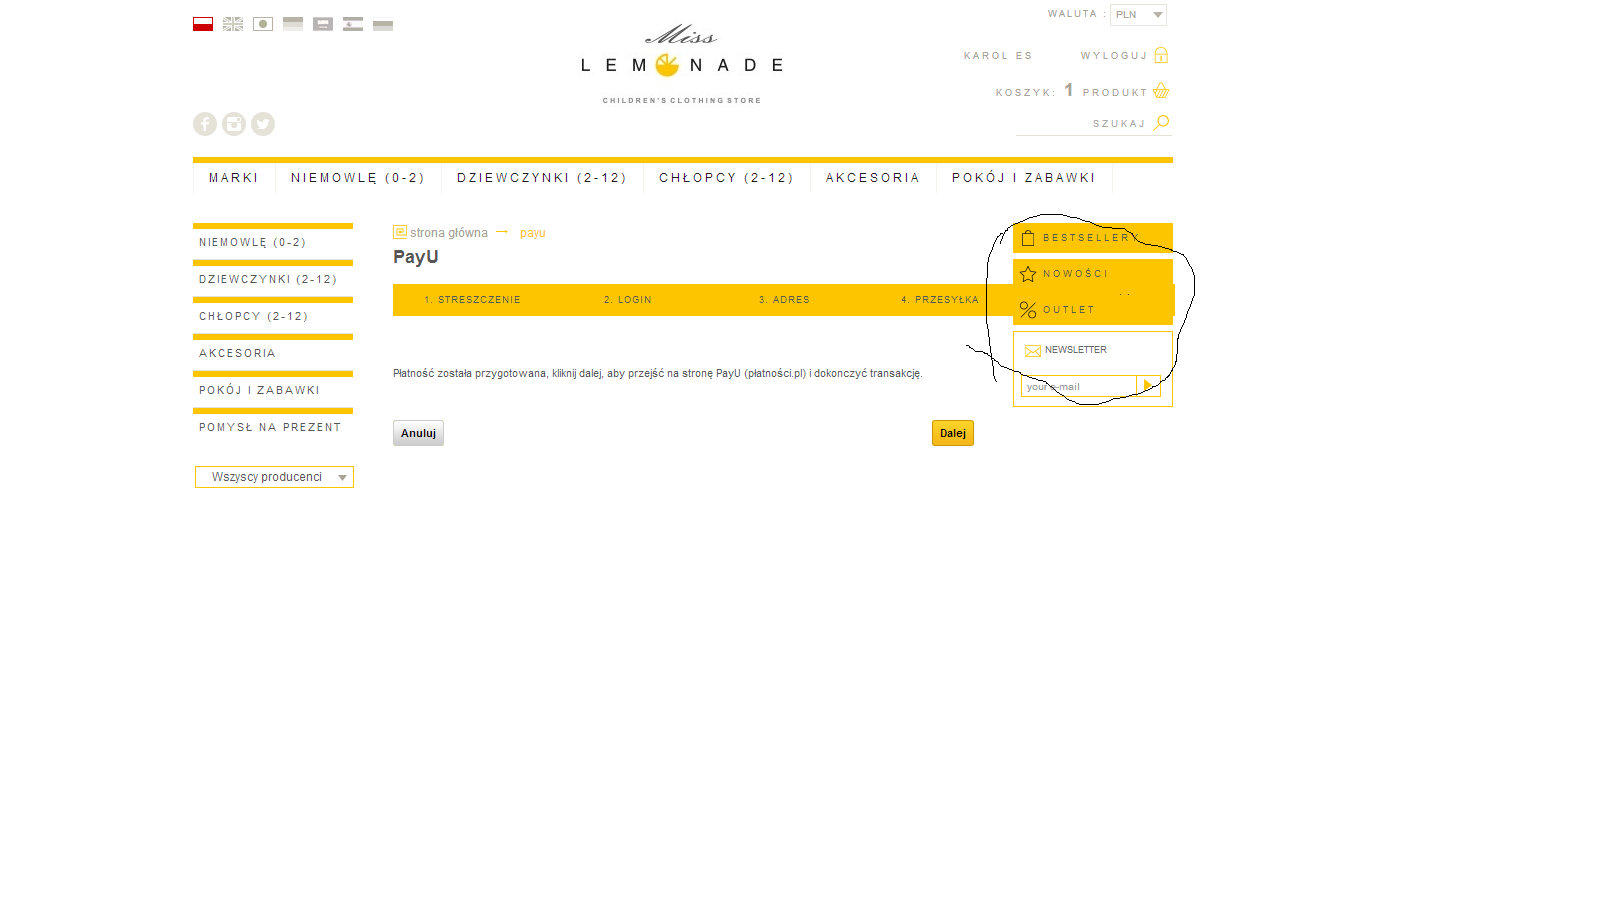
Task: Open AKCESORIA in the top navigation
Action: [x=873, y=178]
